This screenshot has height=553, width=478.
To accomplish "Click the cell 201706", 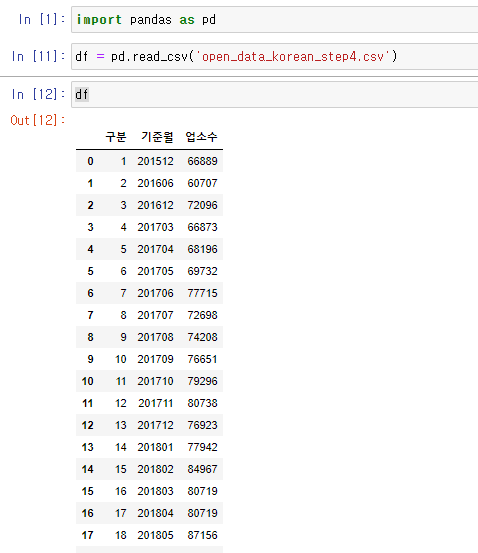I will tap(156, 293).
